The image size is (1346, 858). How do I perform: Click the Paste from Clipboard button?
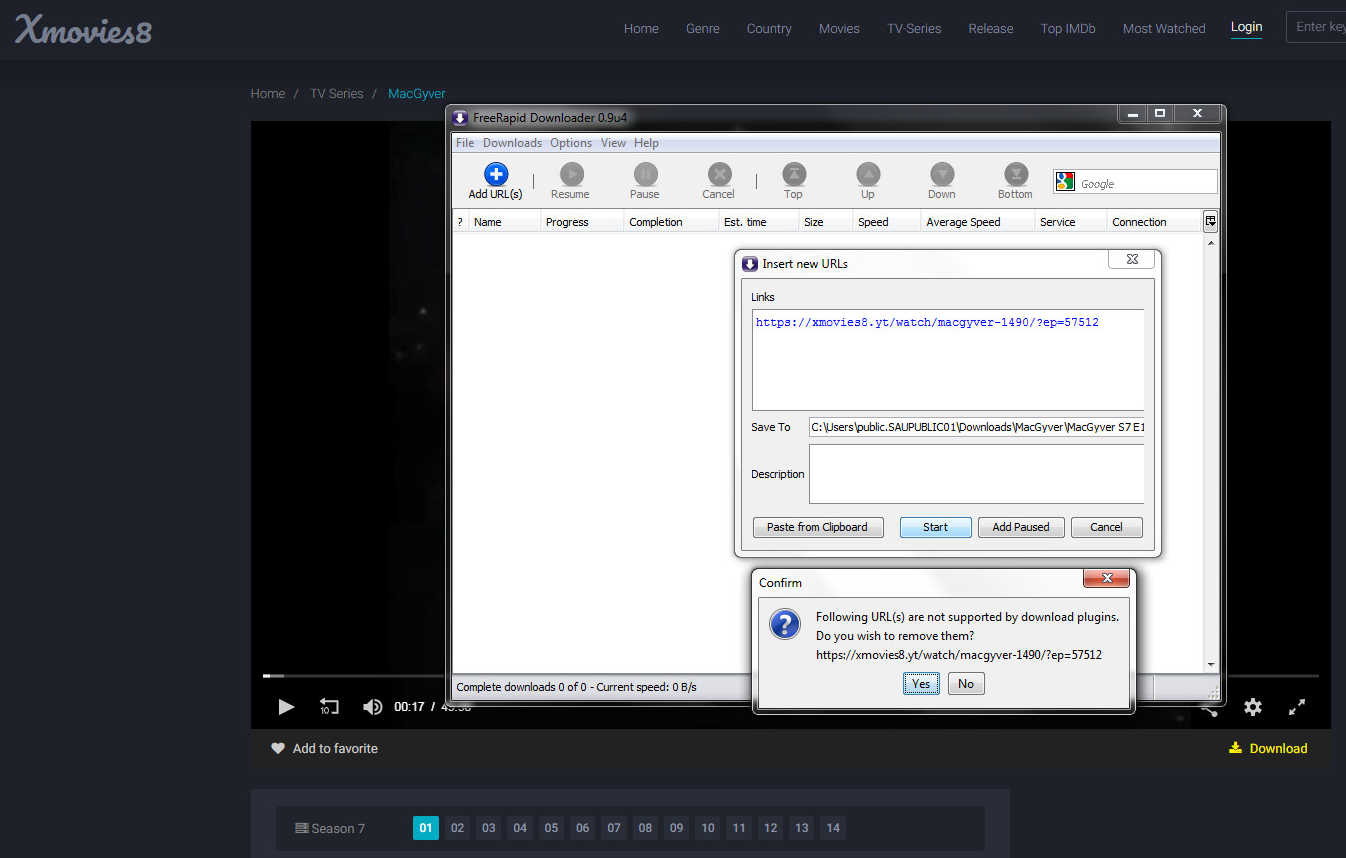coord(817,527)
